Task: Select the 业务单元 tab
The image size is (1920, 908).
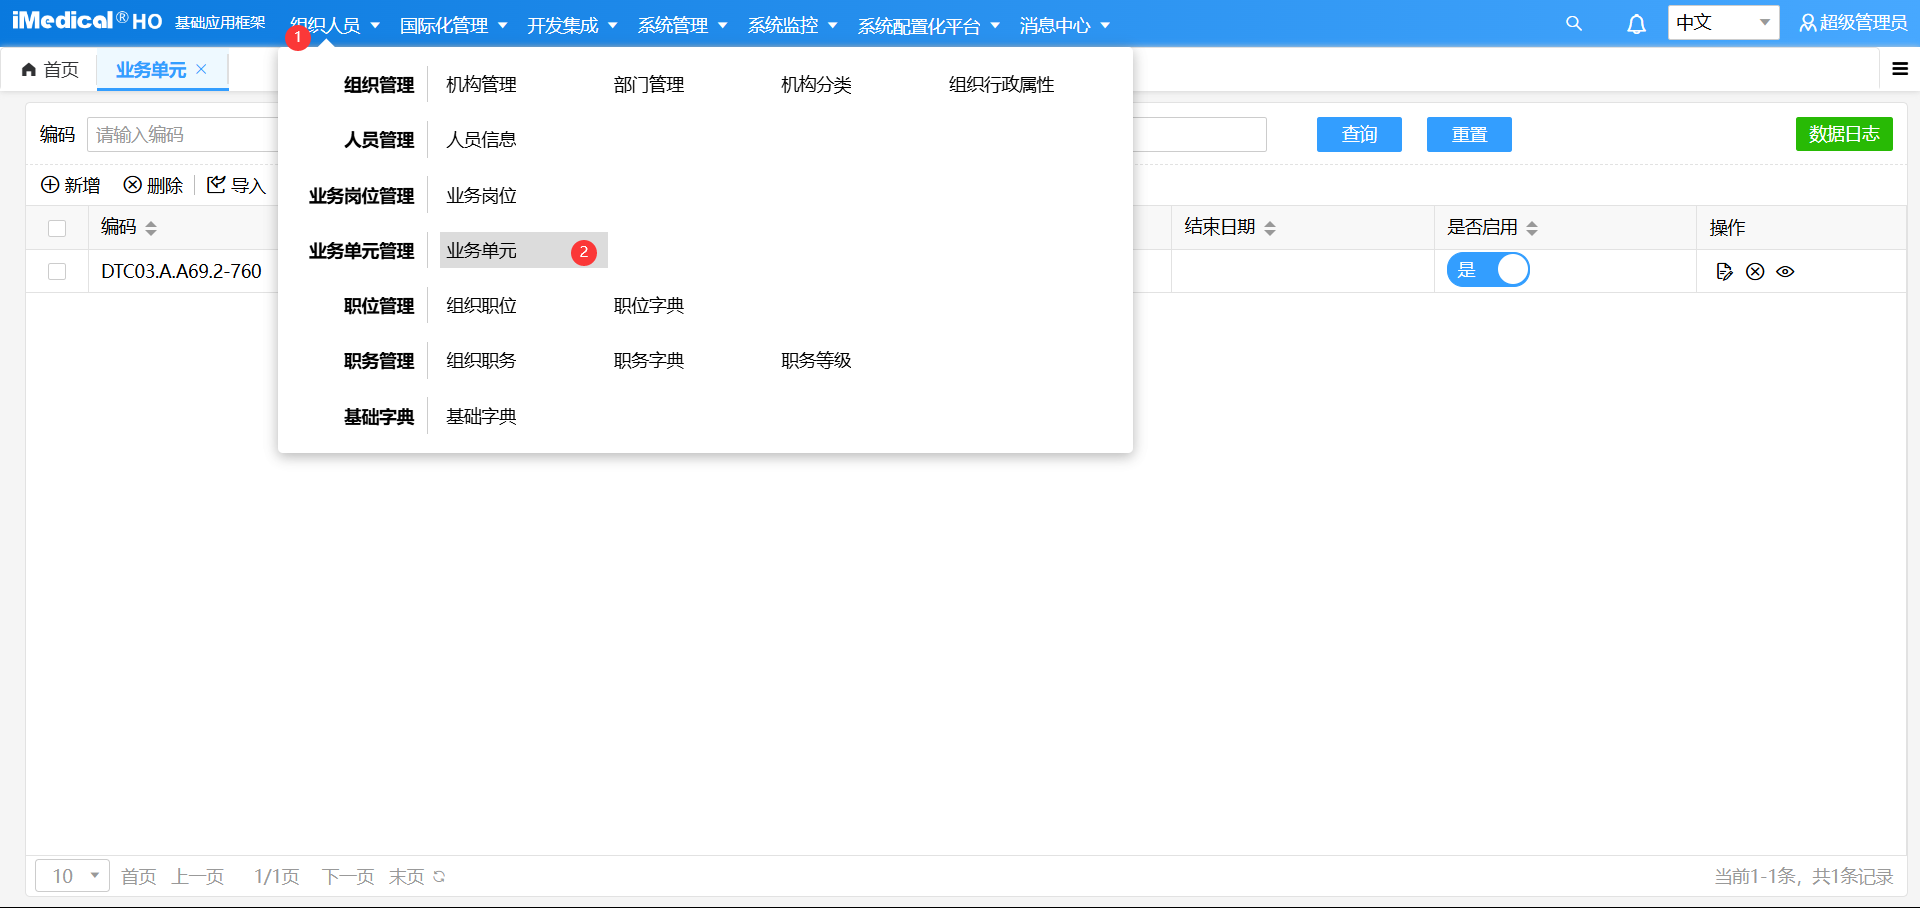Action: [x=151, y=69]
